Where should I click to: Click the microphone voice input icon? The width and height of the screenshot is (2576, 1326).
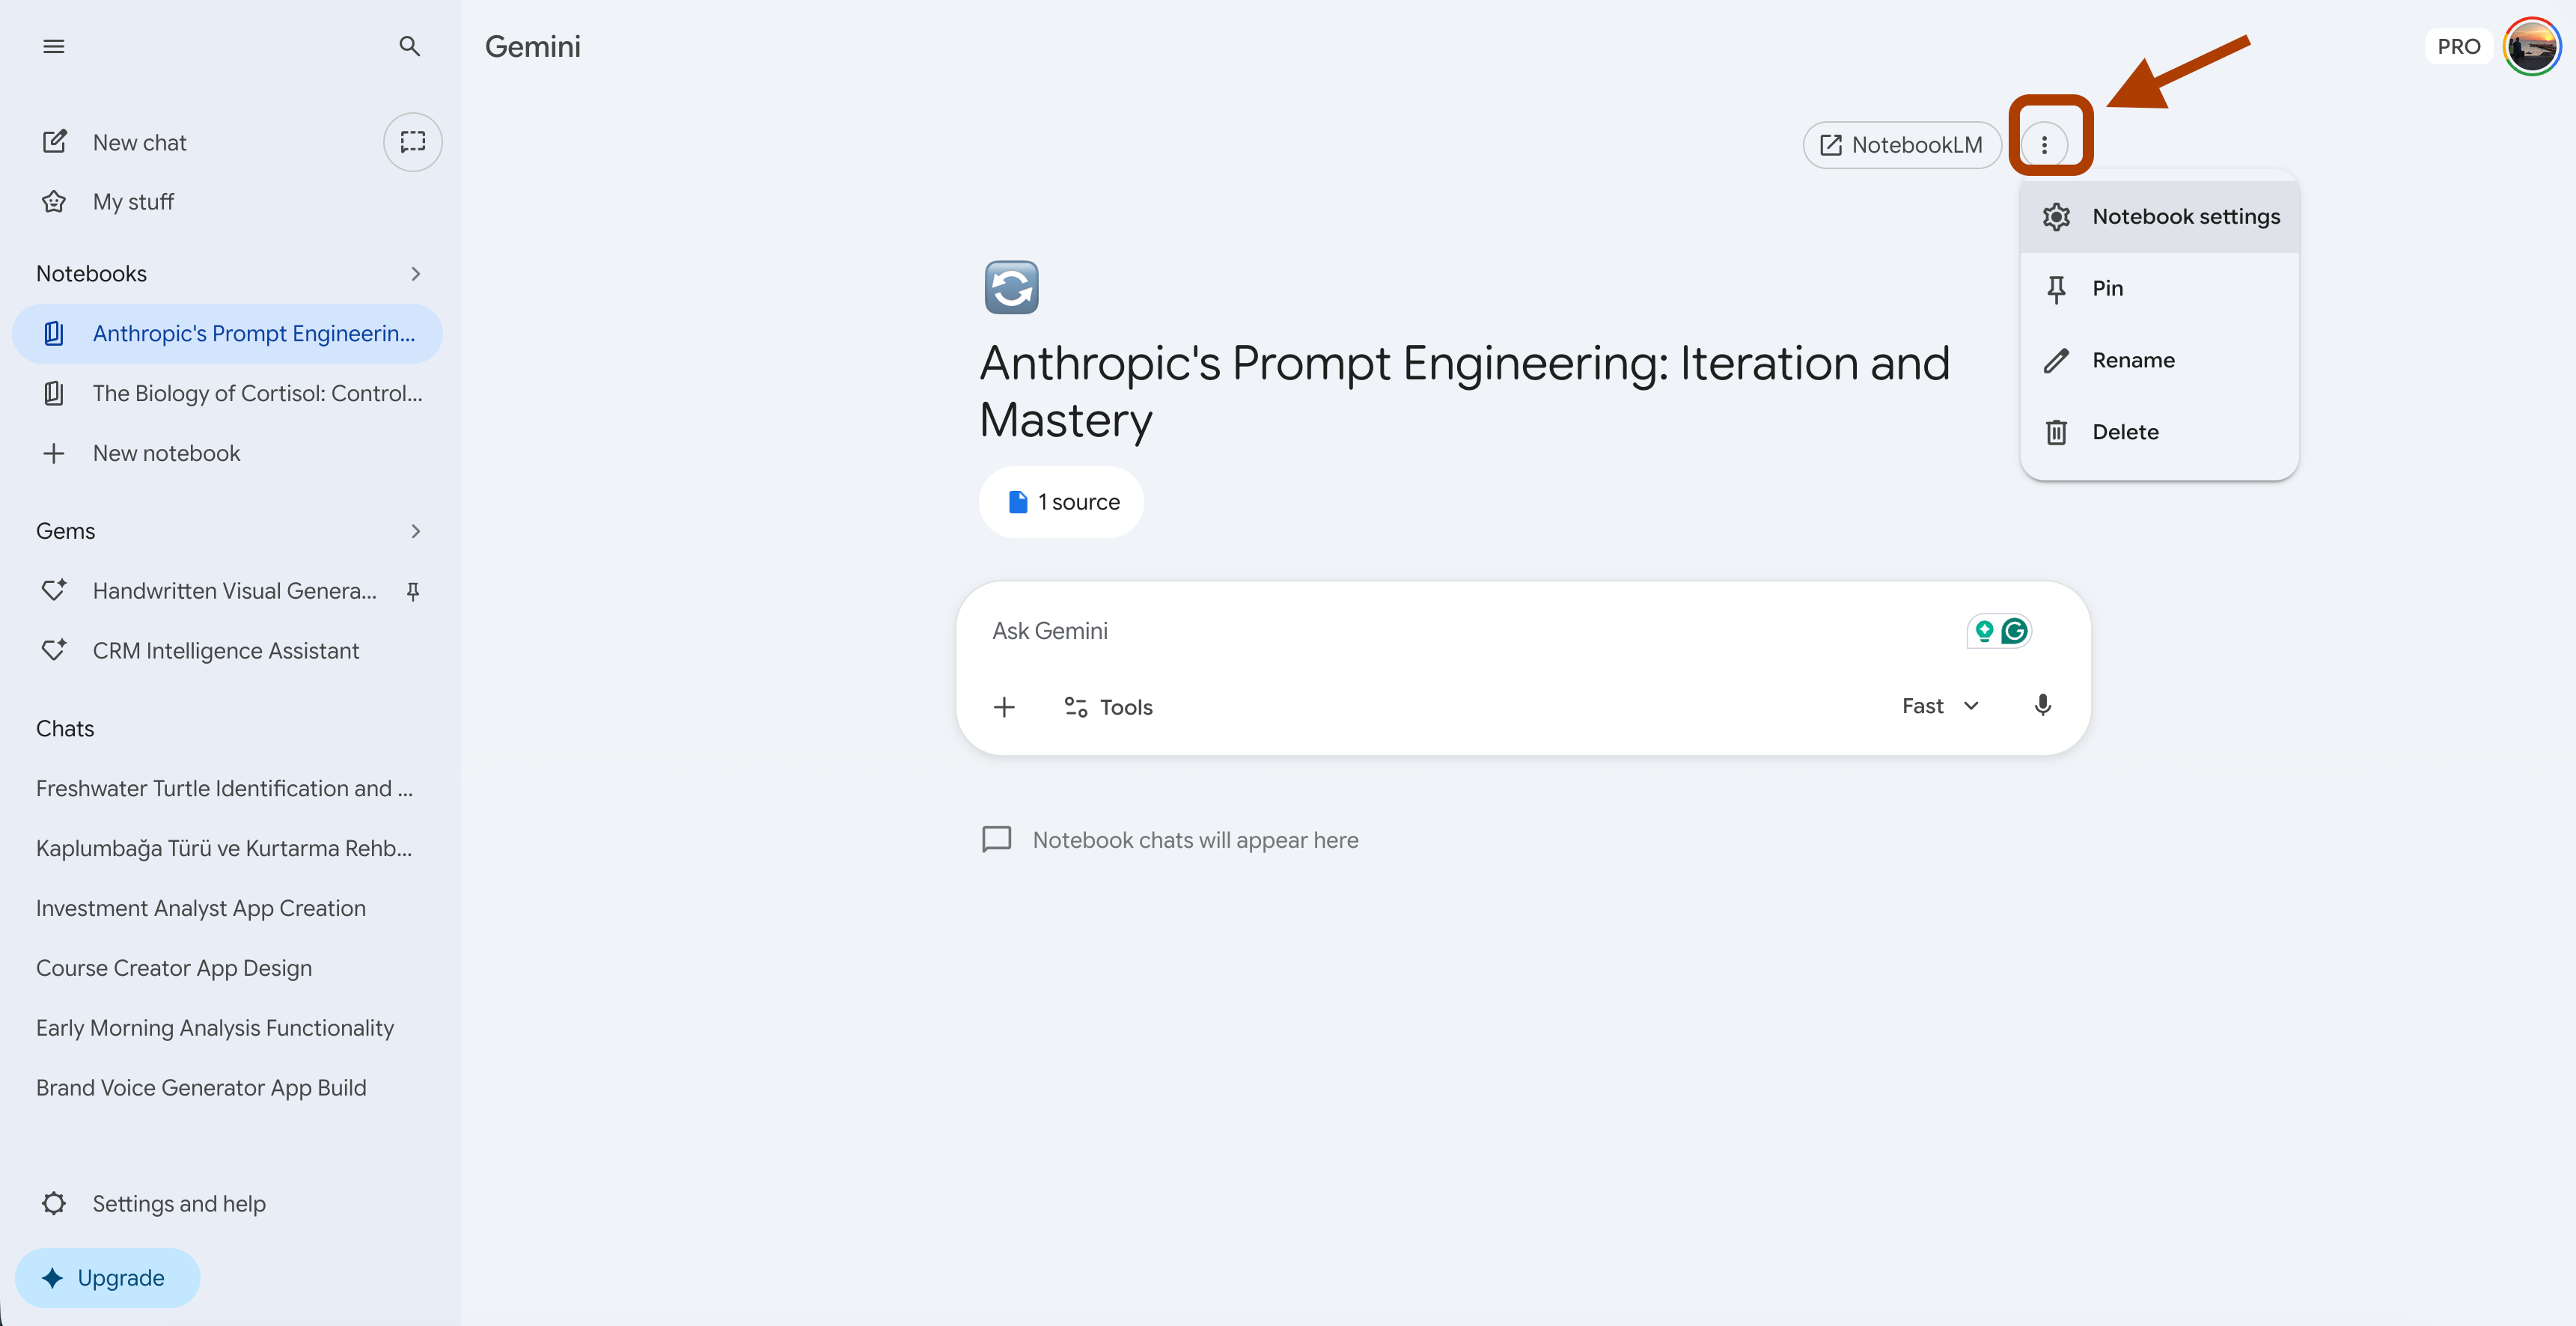2042,706
